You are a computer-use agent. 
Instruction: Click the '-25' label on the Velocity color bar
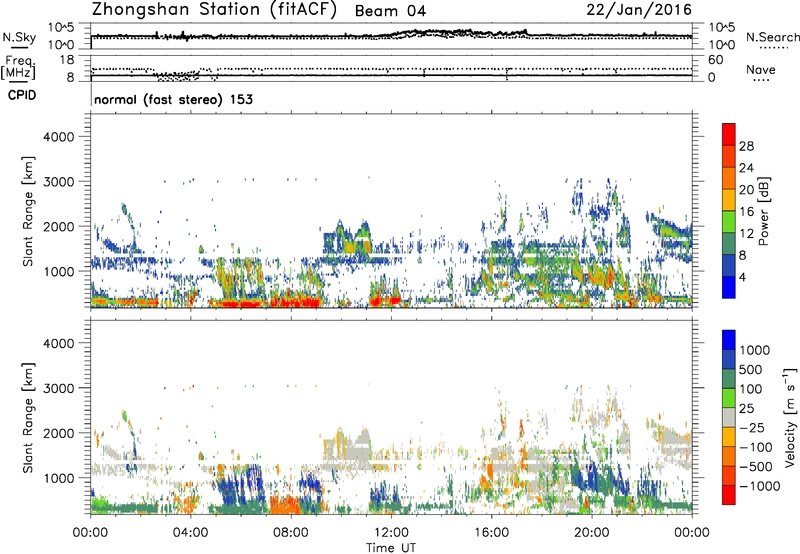point(752,427)
